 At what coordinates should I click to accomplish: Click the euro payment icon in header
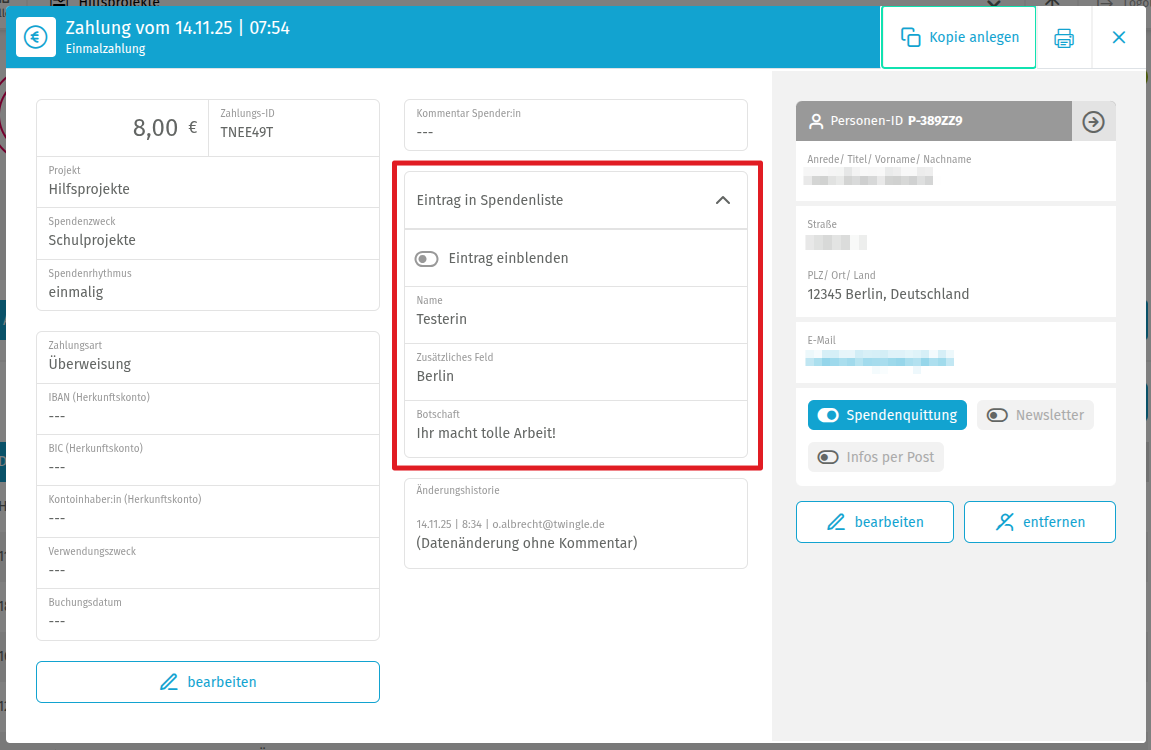coord(36,38)
